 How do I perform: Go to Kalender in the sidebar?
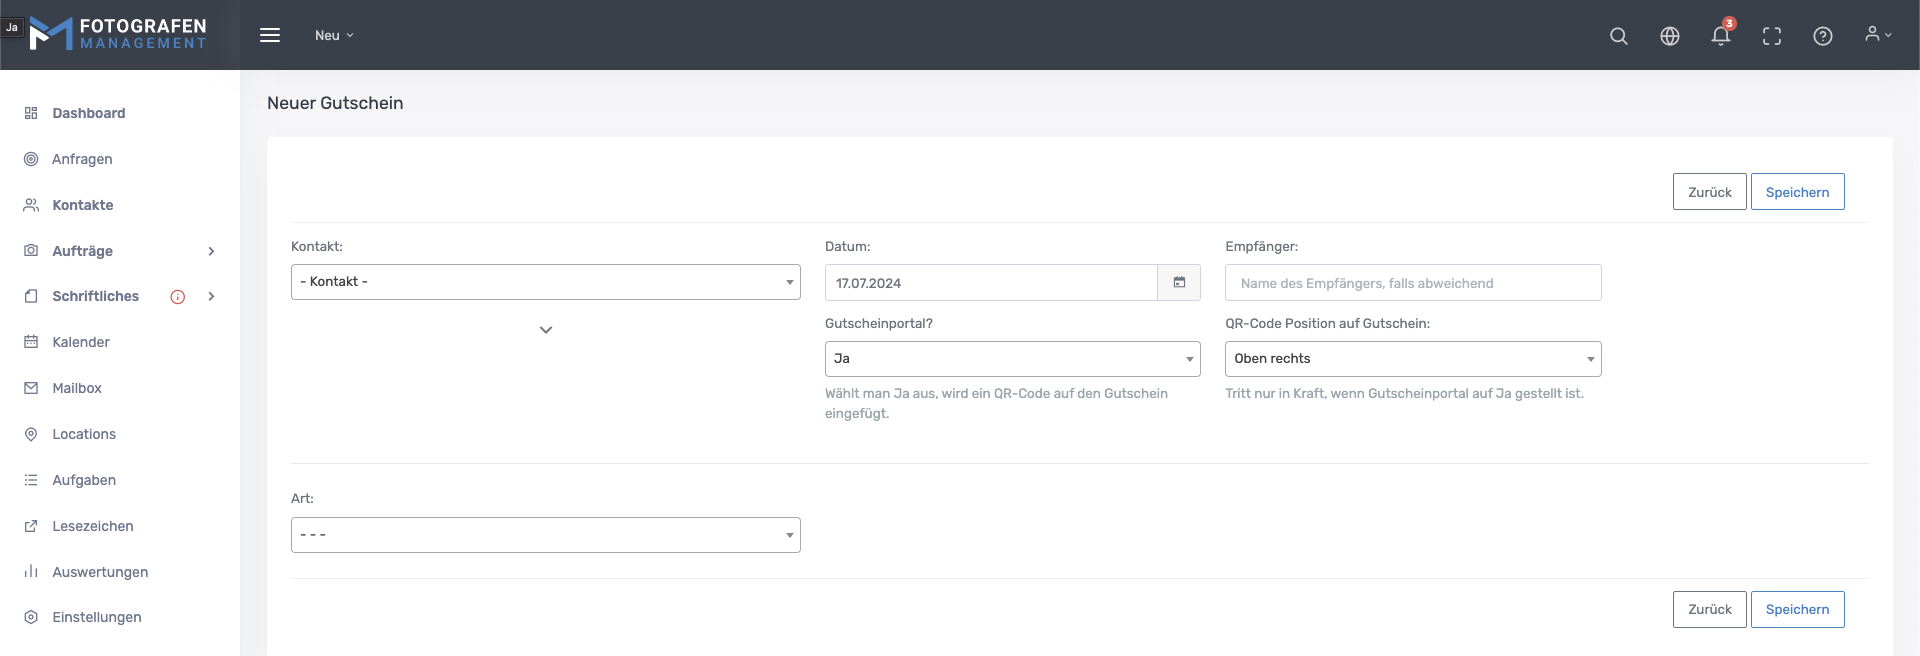(x=81, y=342)
